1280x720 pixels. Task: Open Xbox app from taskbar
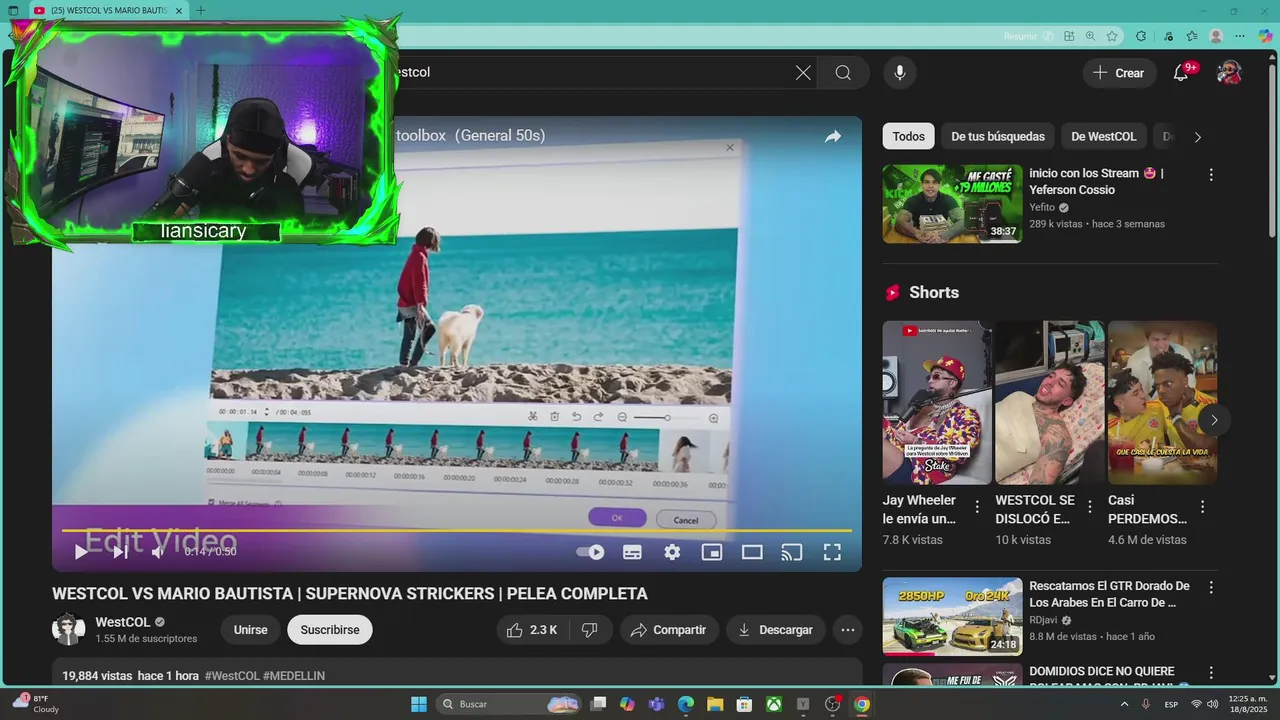click(774, 704)
